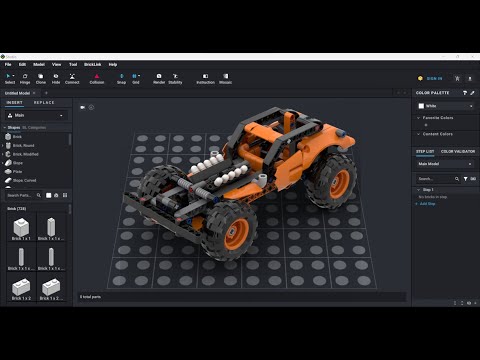Click SIGN IN link

(x=434, y=79)
